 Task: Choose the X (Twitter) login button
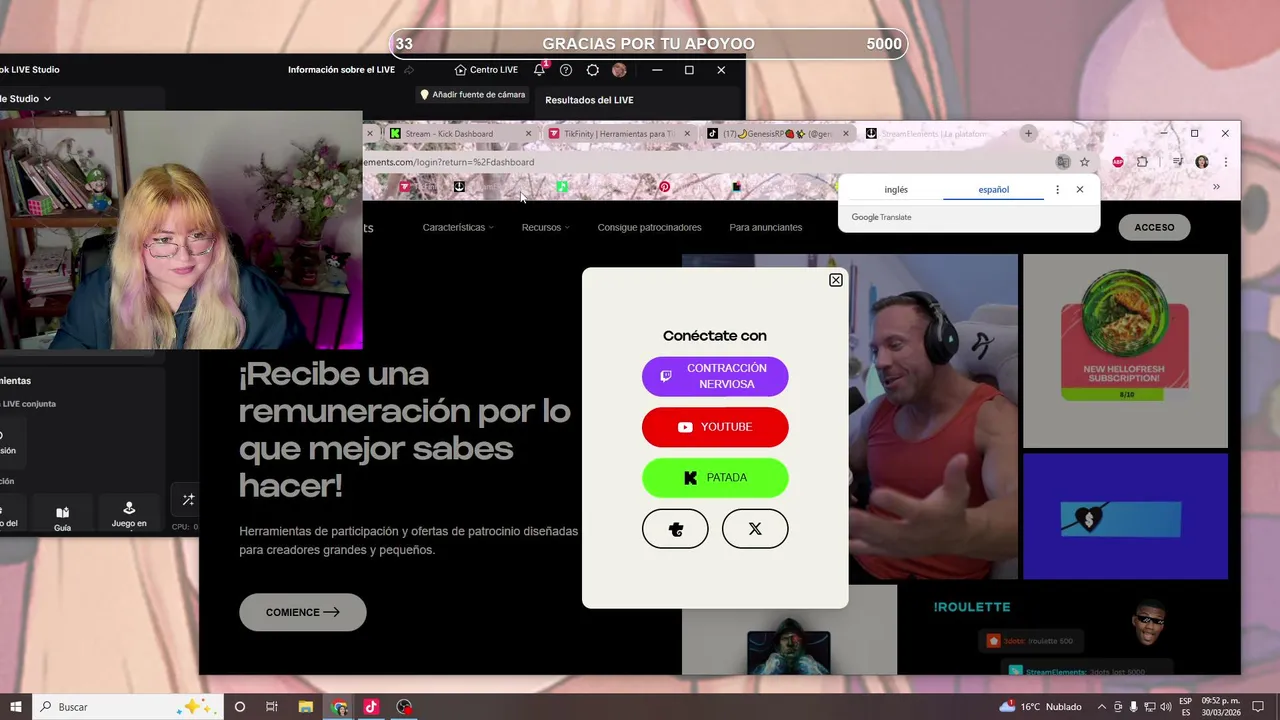(x=755, y=529)
